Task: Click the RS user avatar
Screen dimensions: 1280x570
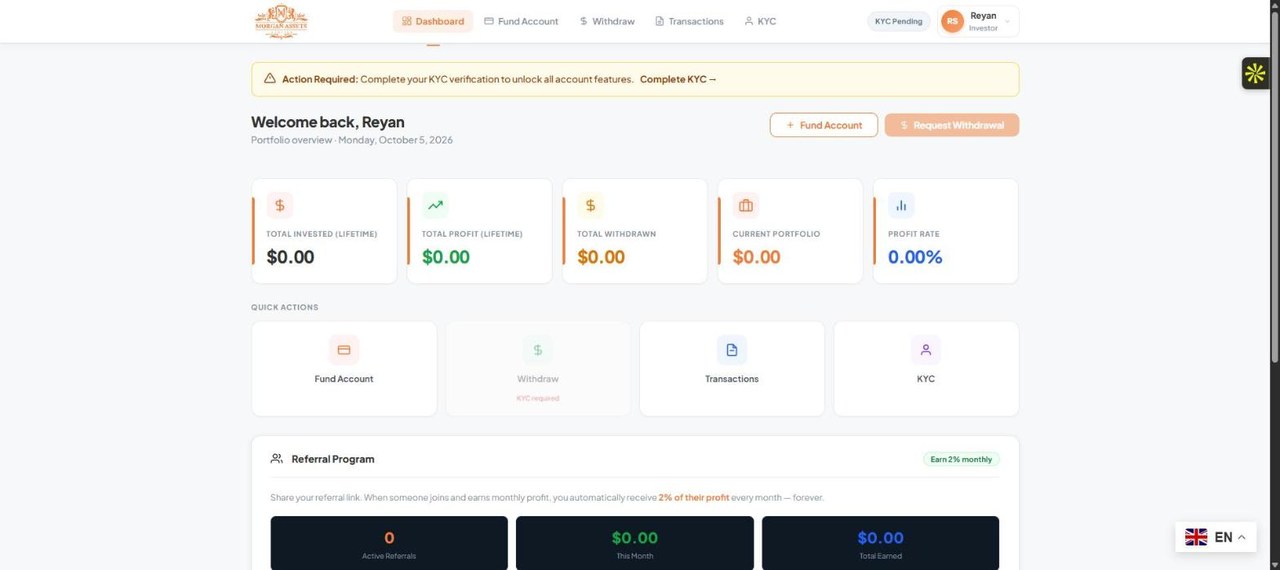Action: point(952,21)
